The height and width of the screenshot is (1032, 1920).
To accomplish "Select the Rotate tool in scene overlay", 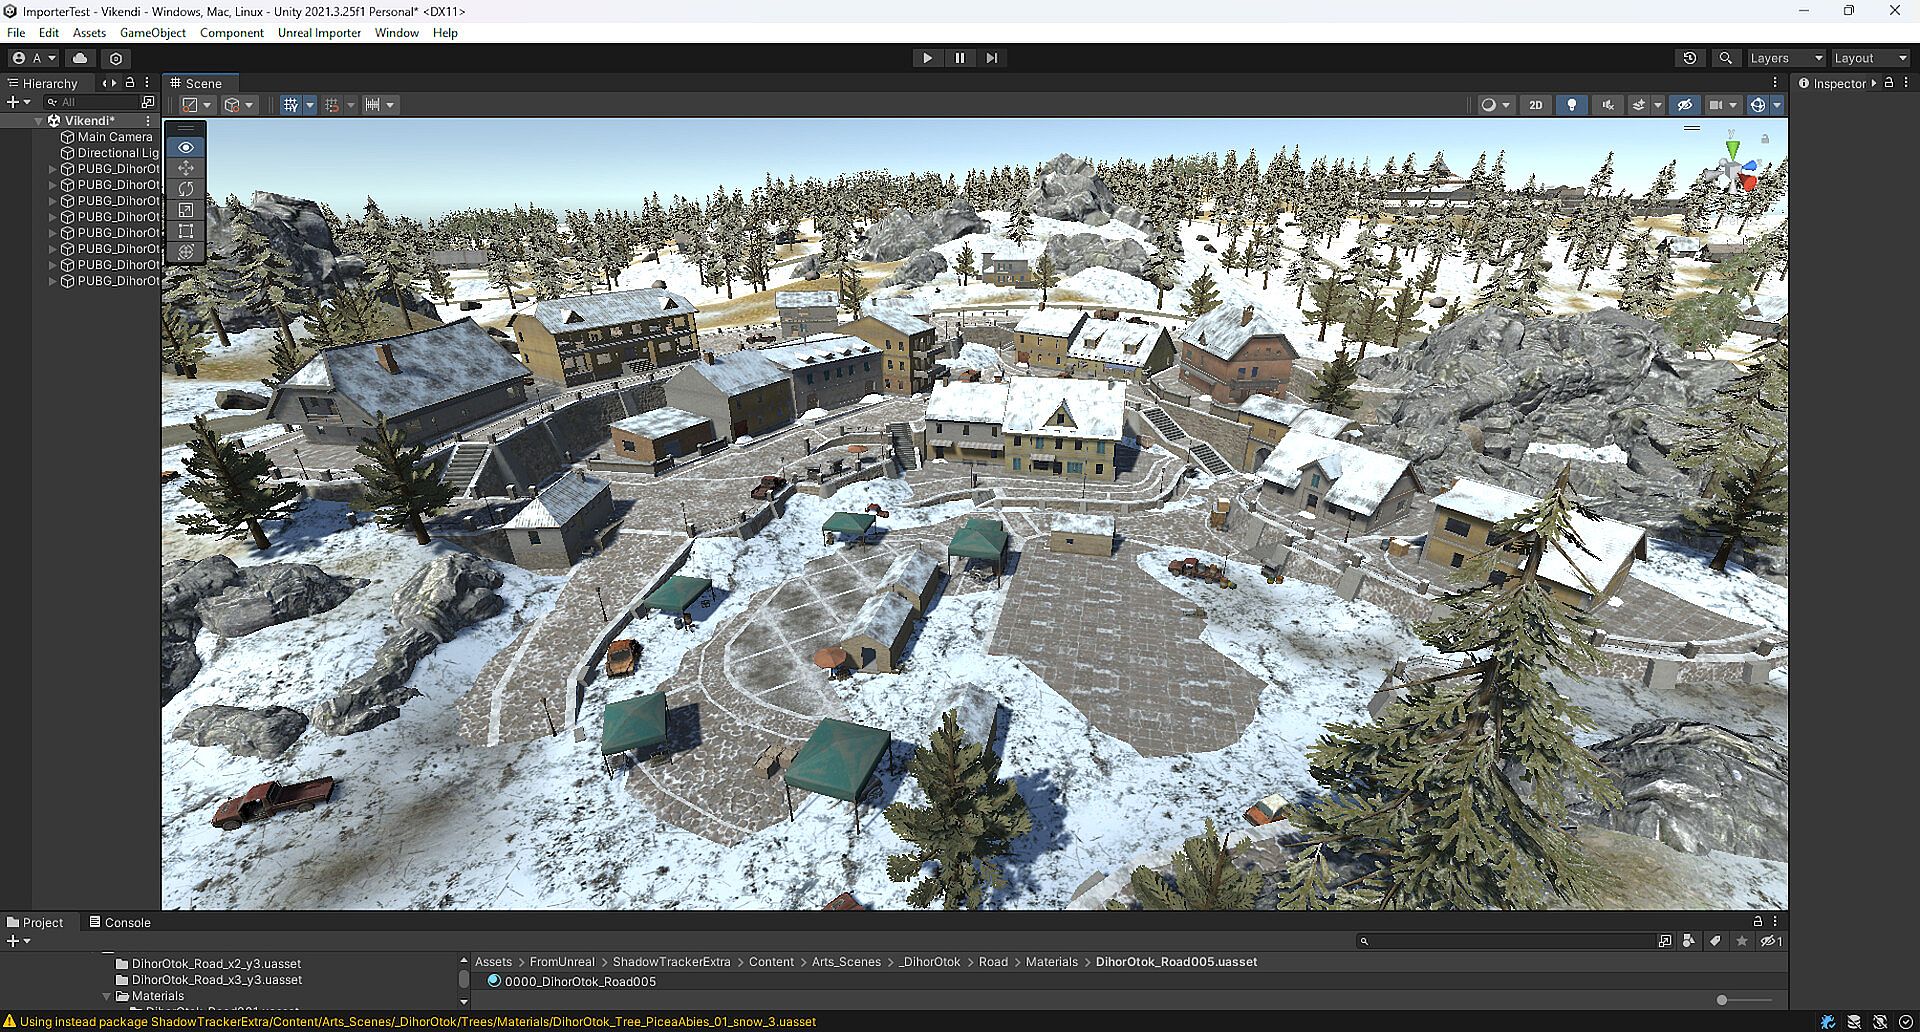I will pyautogui.click(x=186, y=189).
